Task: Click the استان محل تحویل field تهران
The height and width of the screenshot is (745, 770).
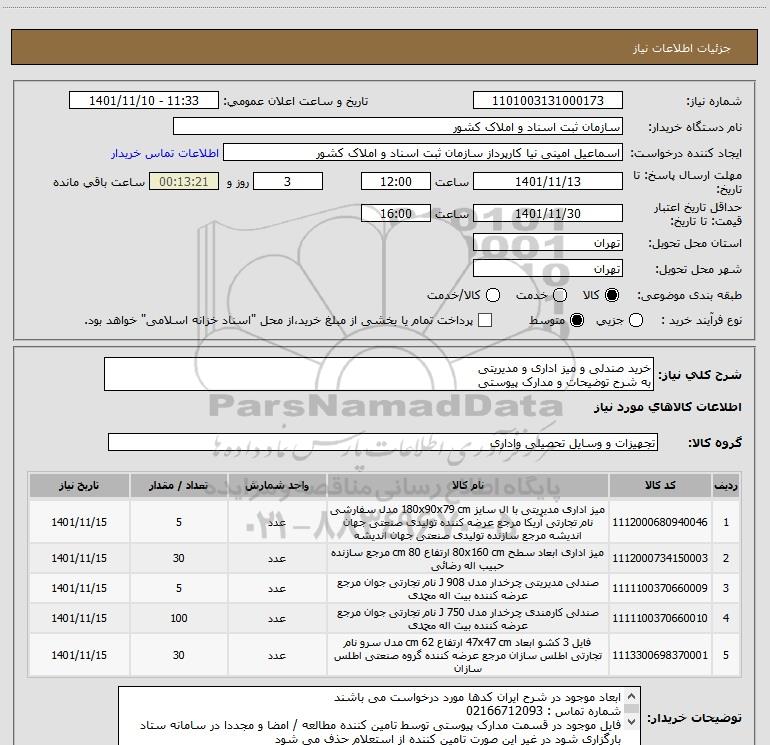Action: point(548,243)
